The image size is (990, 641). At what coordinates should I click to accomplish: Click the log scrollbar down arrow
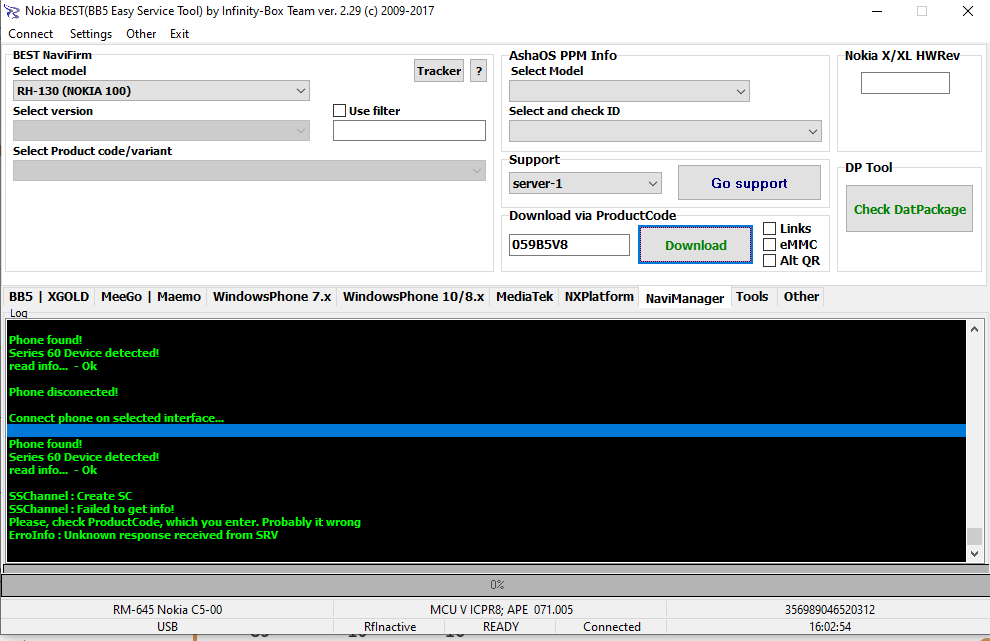974,553
